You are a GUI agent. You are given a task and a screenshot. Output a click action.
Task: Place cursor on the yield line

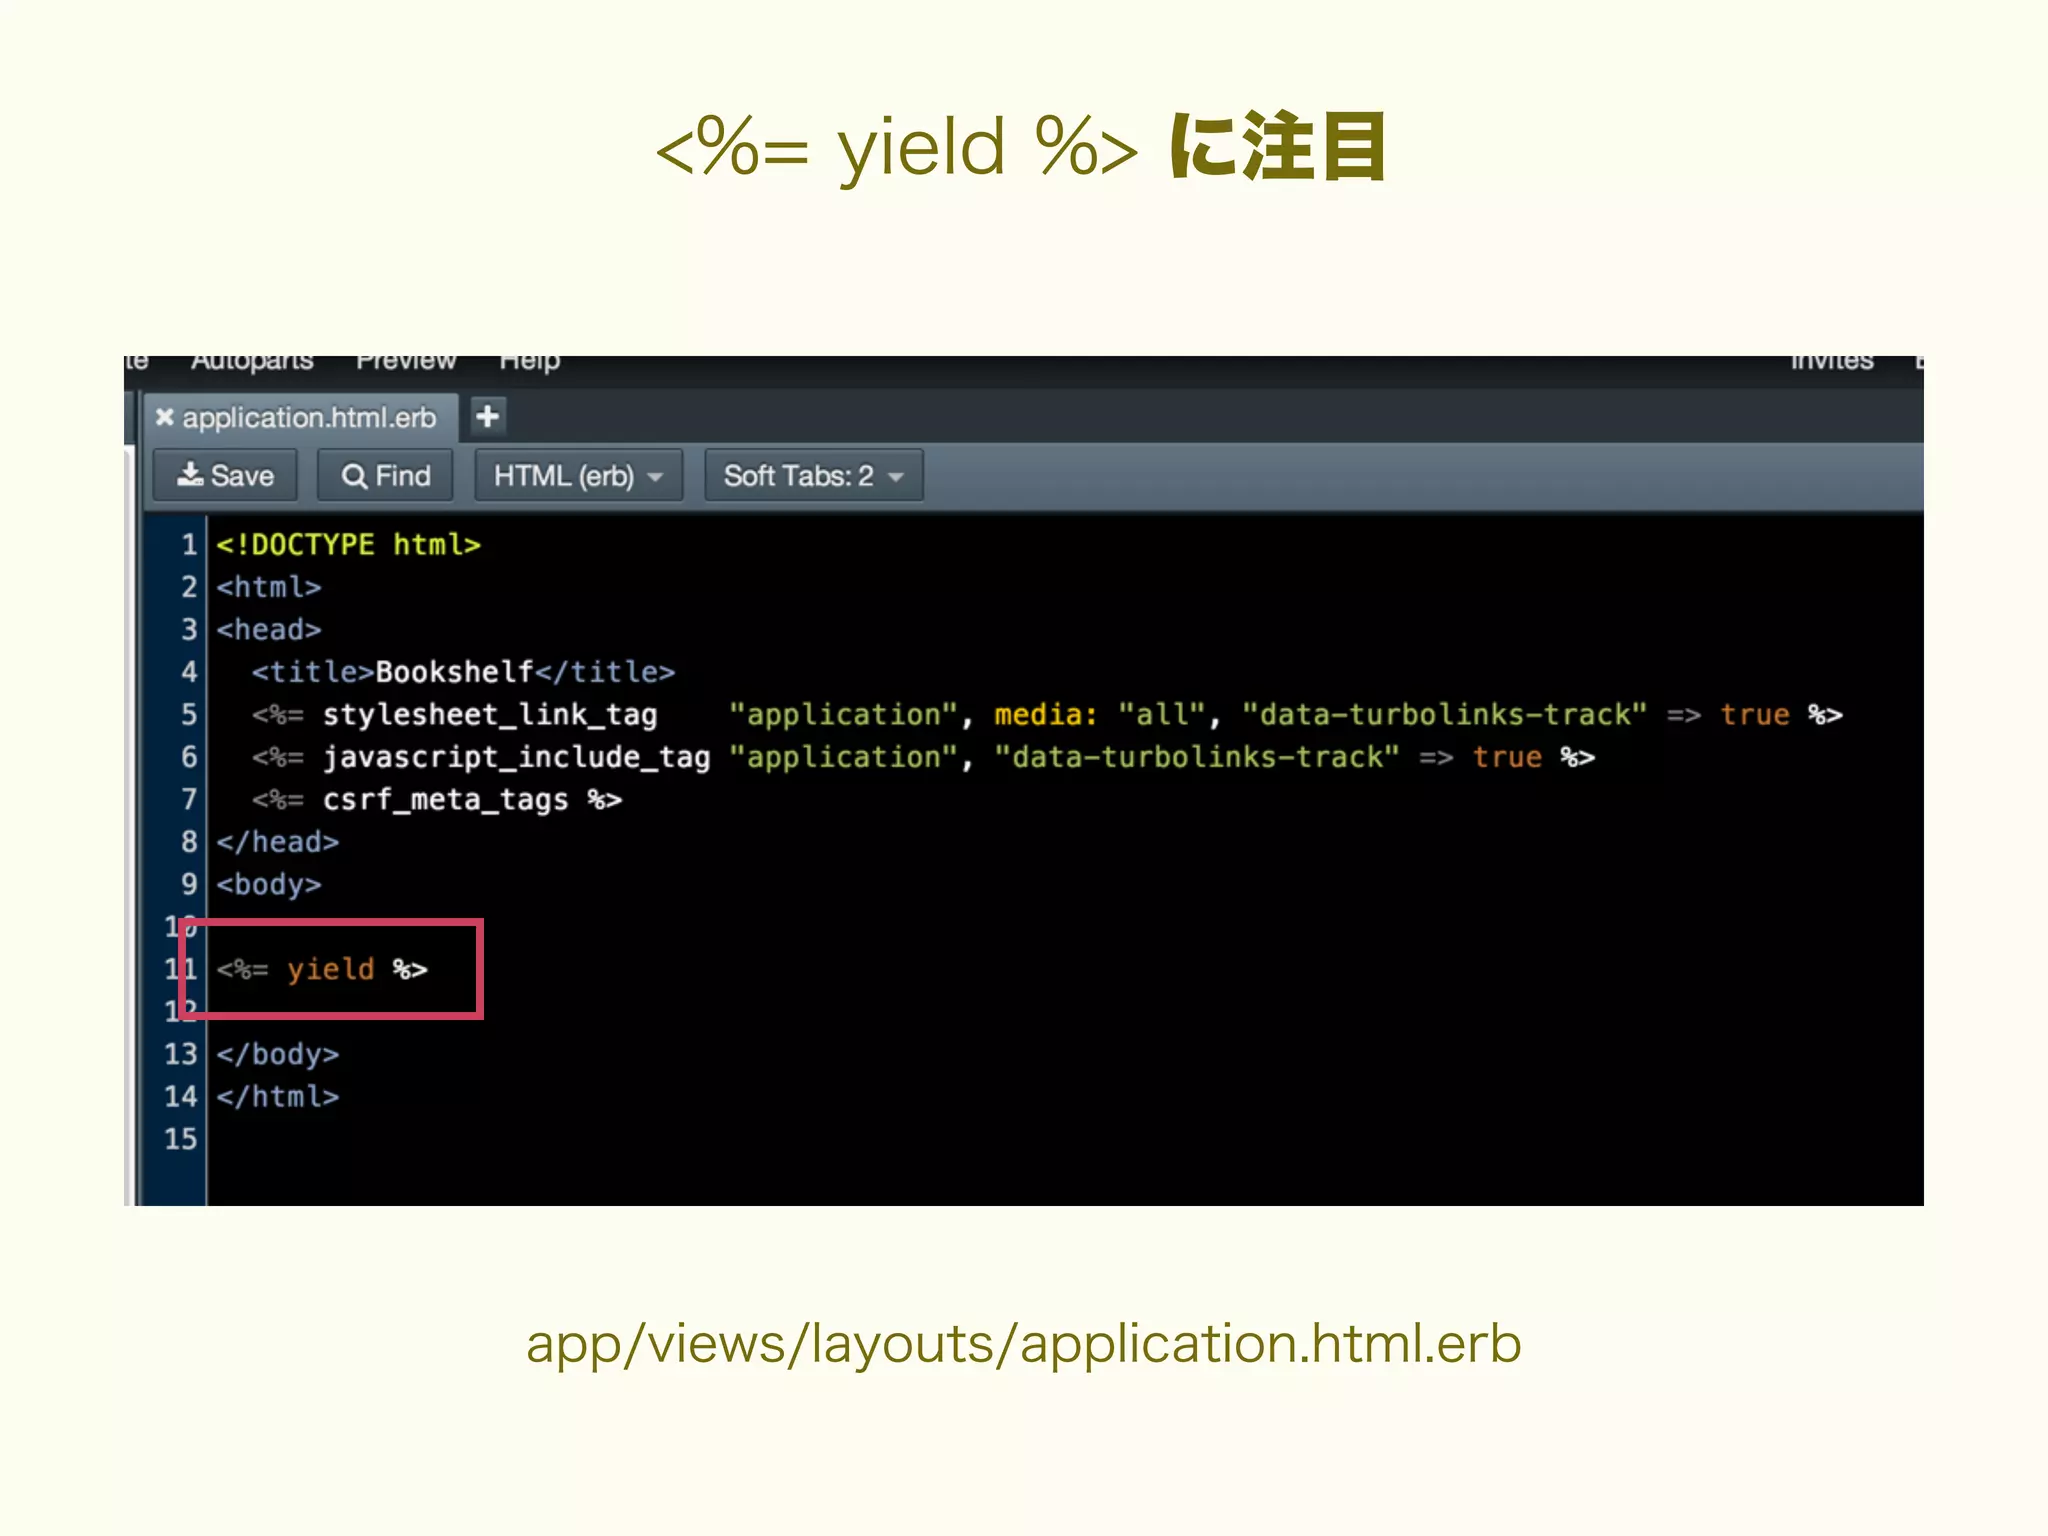click(322, 969)
